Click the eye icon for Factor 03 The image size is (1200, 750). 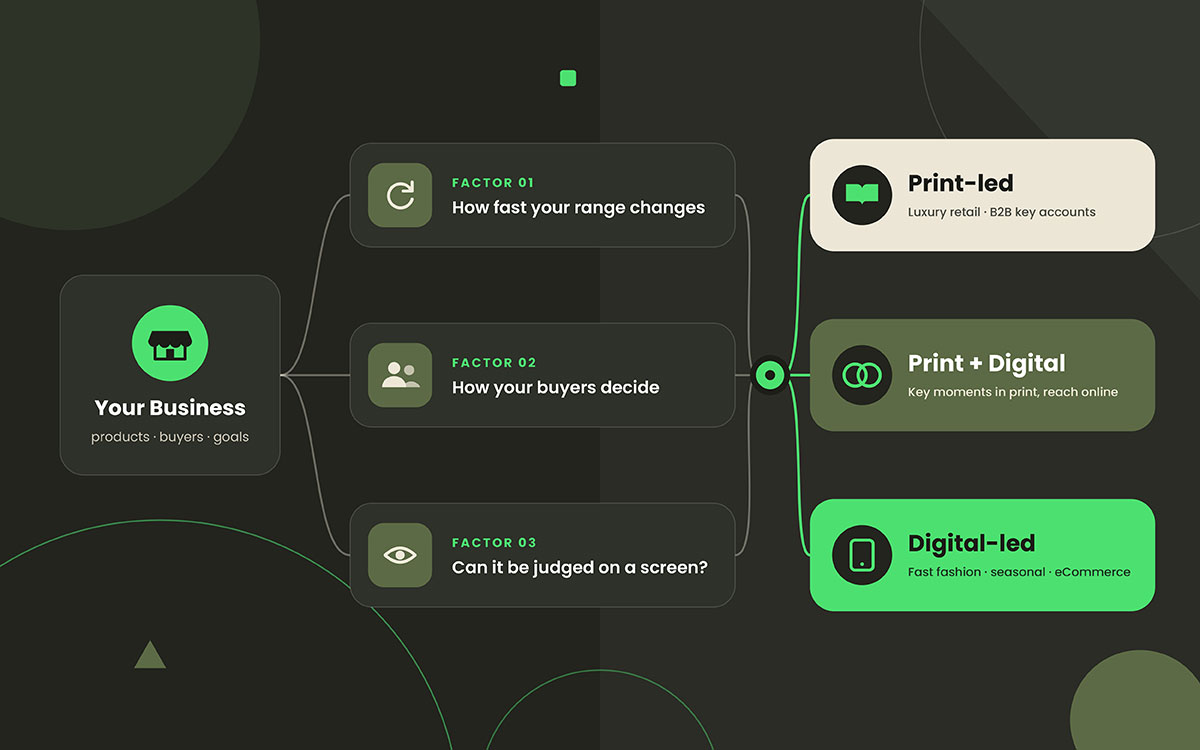(x=400, y=555)
